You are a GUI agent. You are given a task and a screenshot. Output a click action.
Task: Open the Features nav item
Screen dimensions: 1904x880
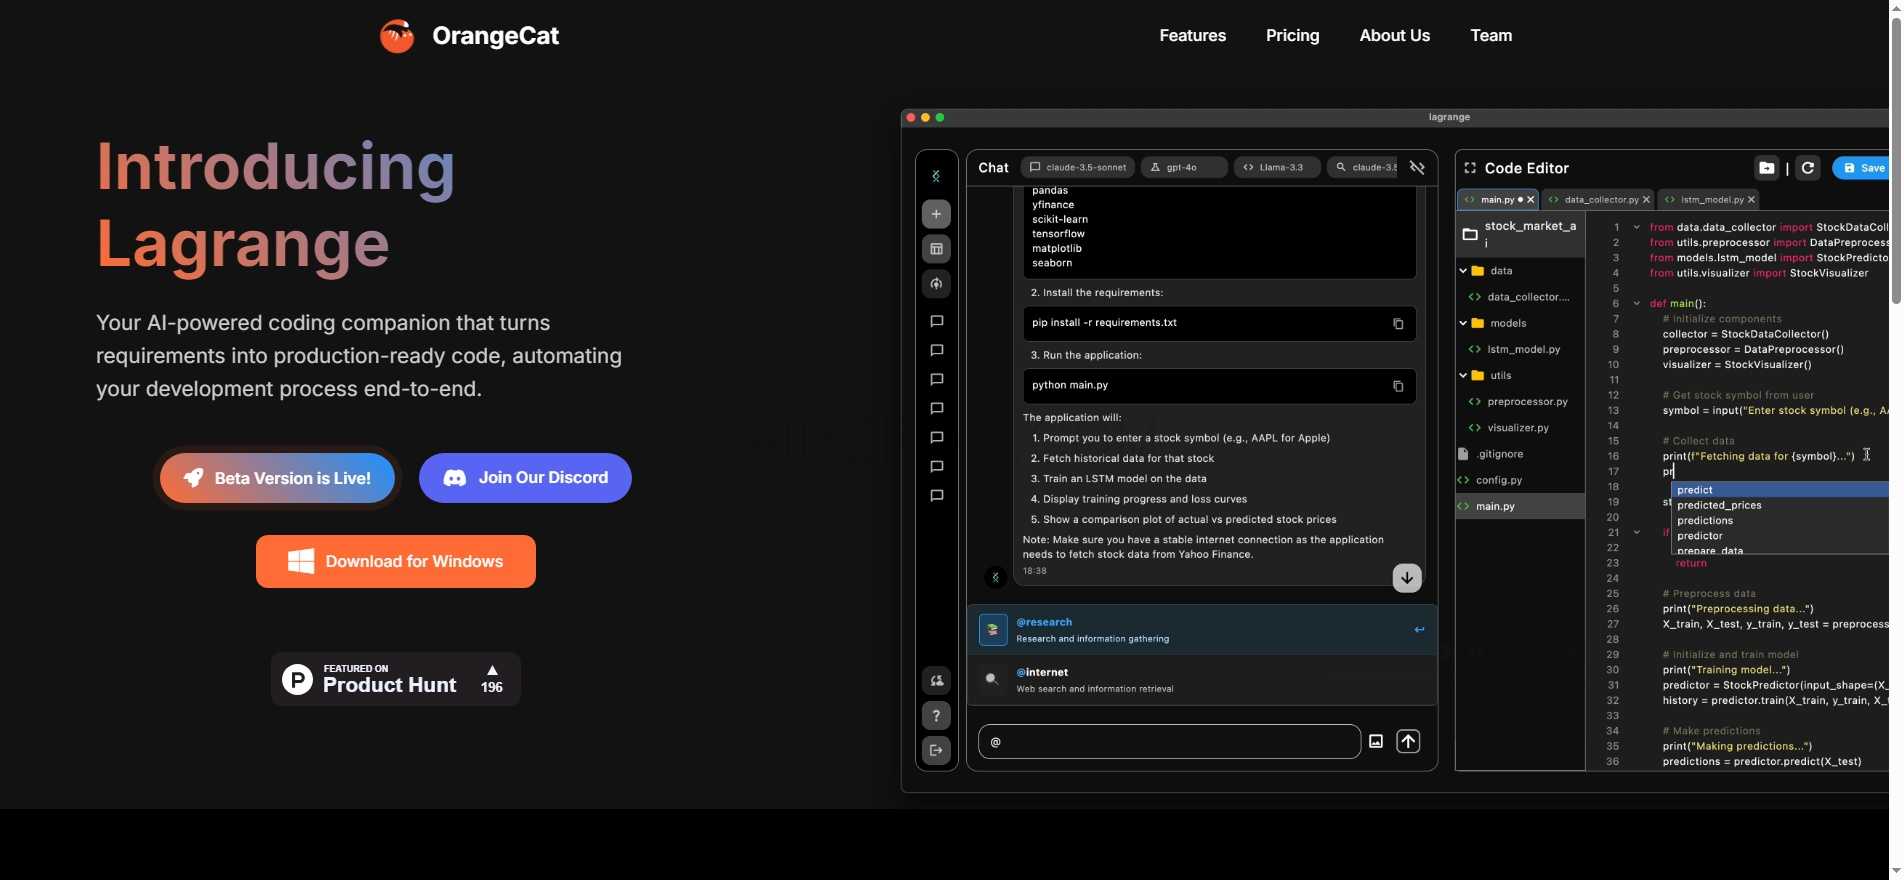pyautogui.click(x=1192, y=35)
